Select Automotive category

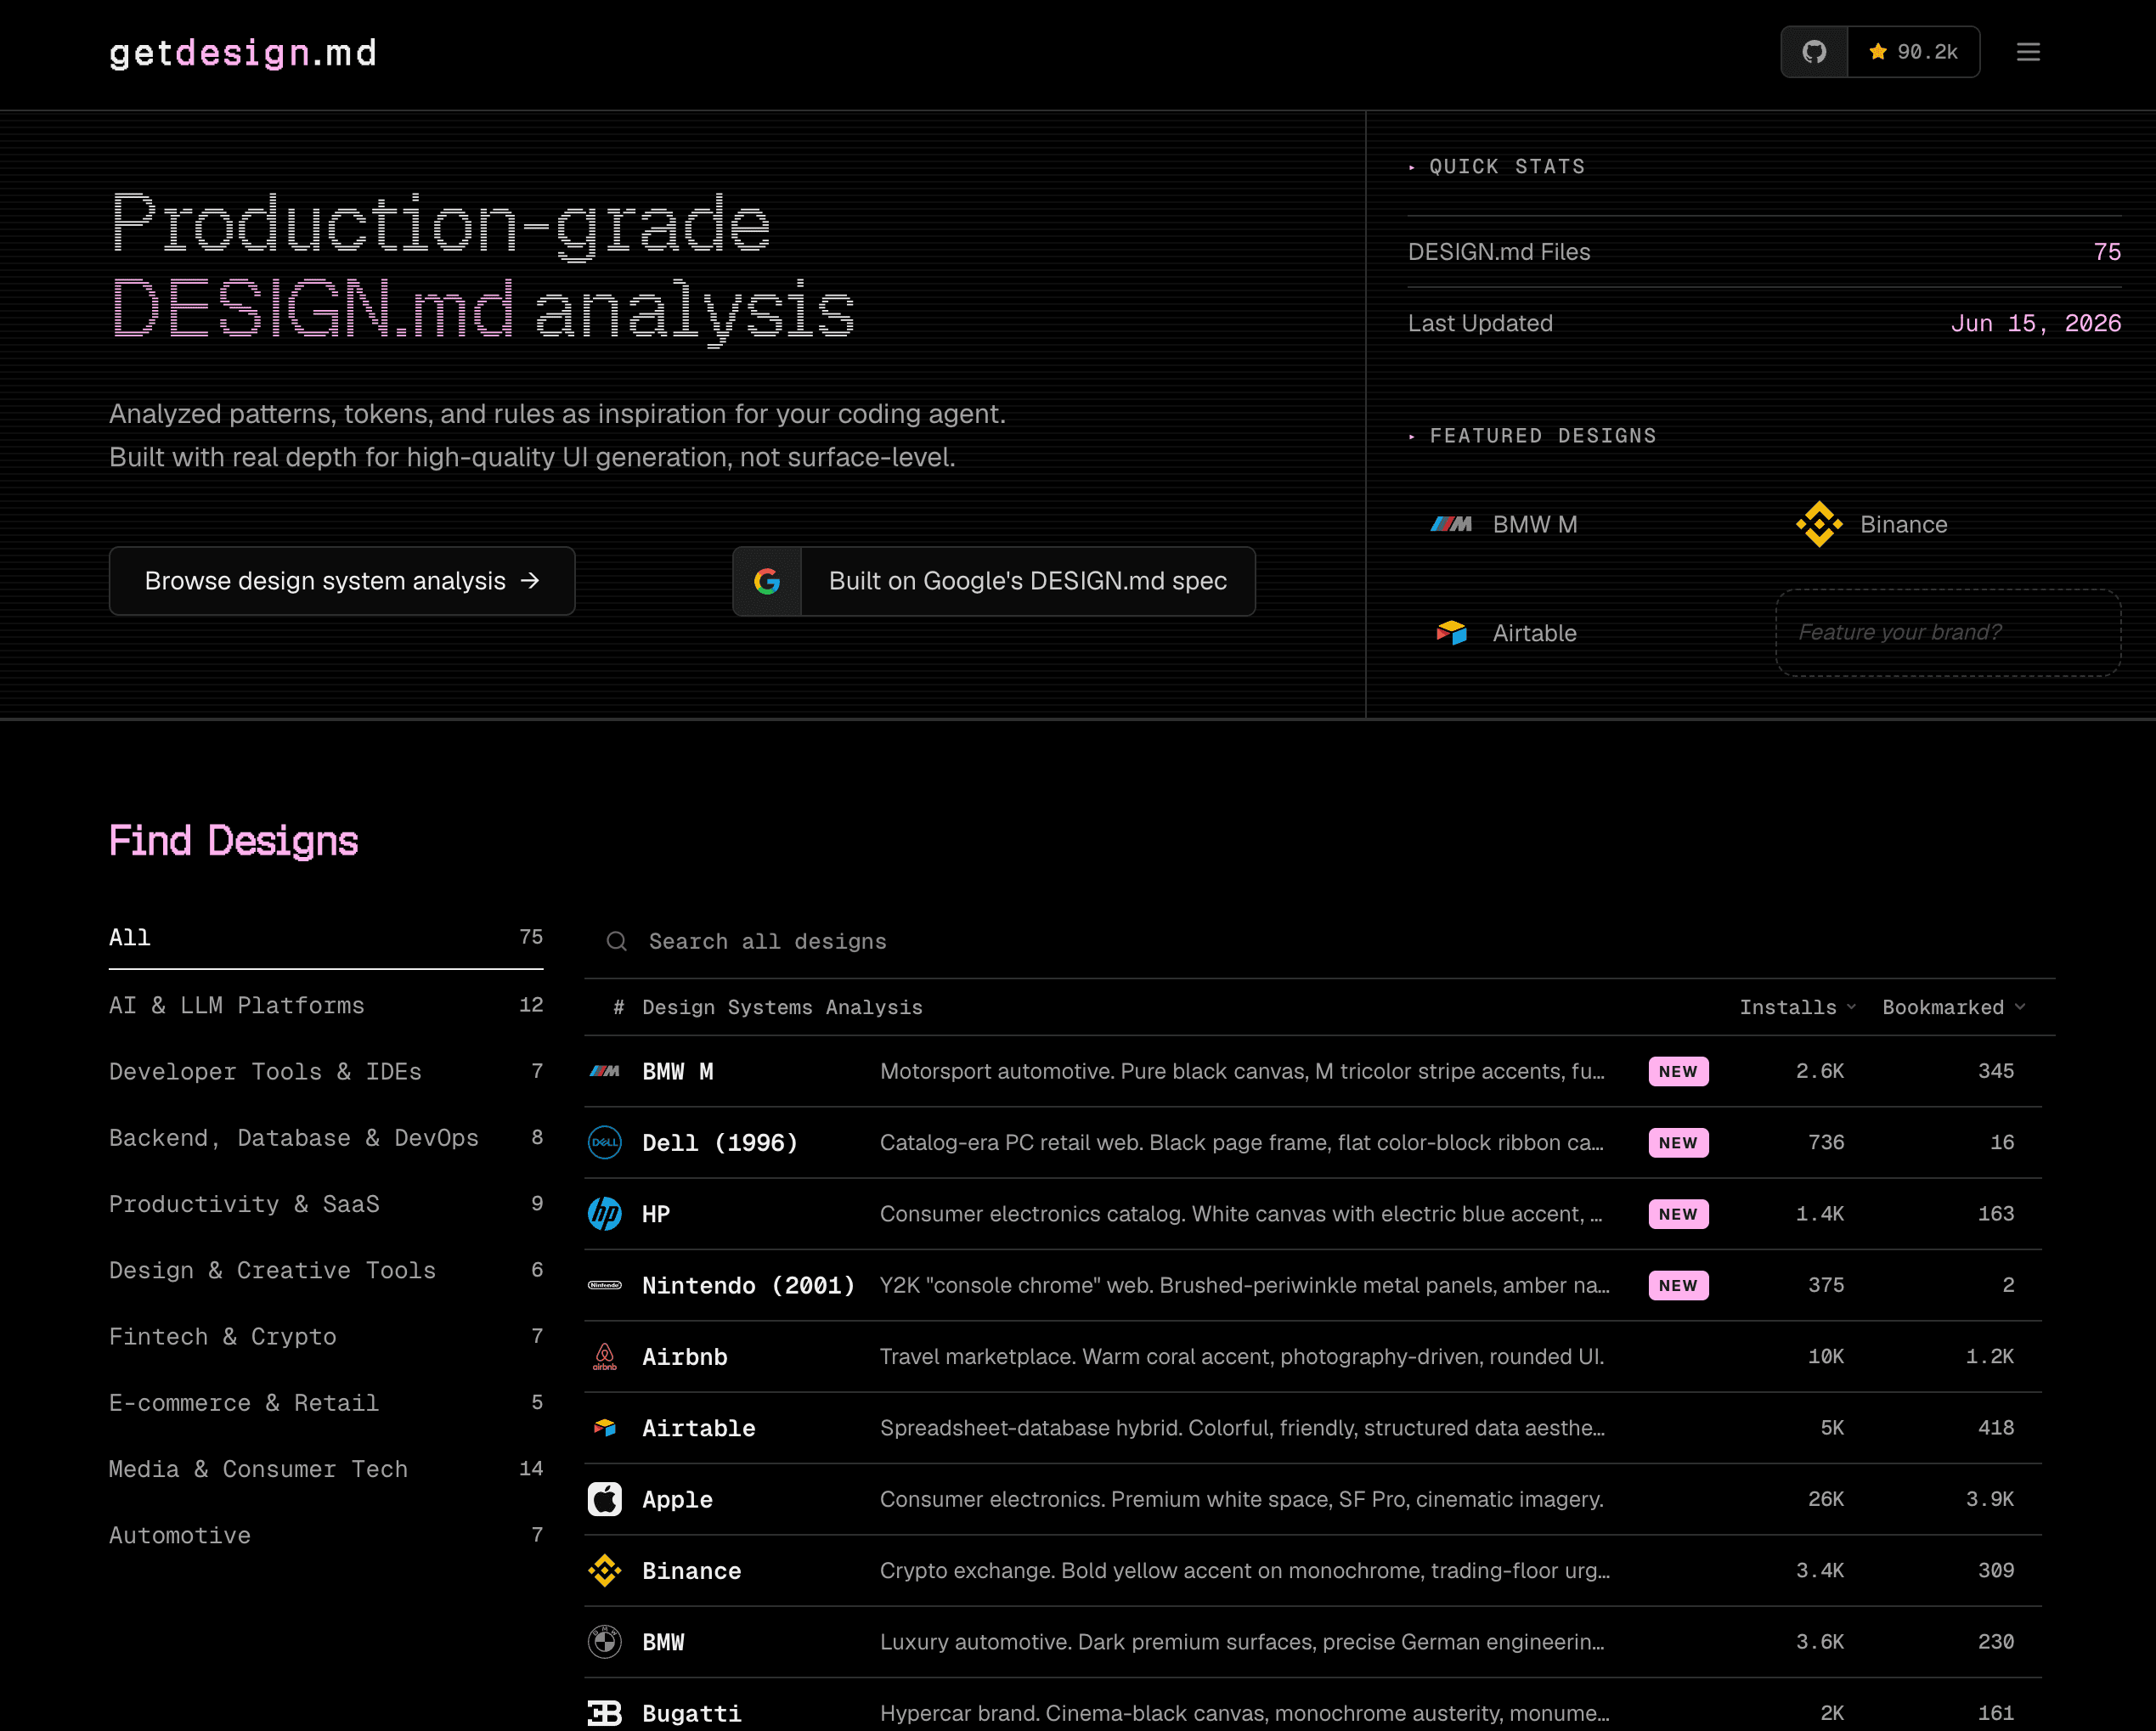point(326,1535)
